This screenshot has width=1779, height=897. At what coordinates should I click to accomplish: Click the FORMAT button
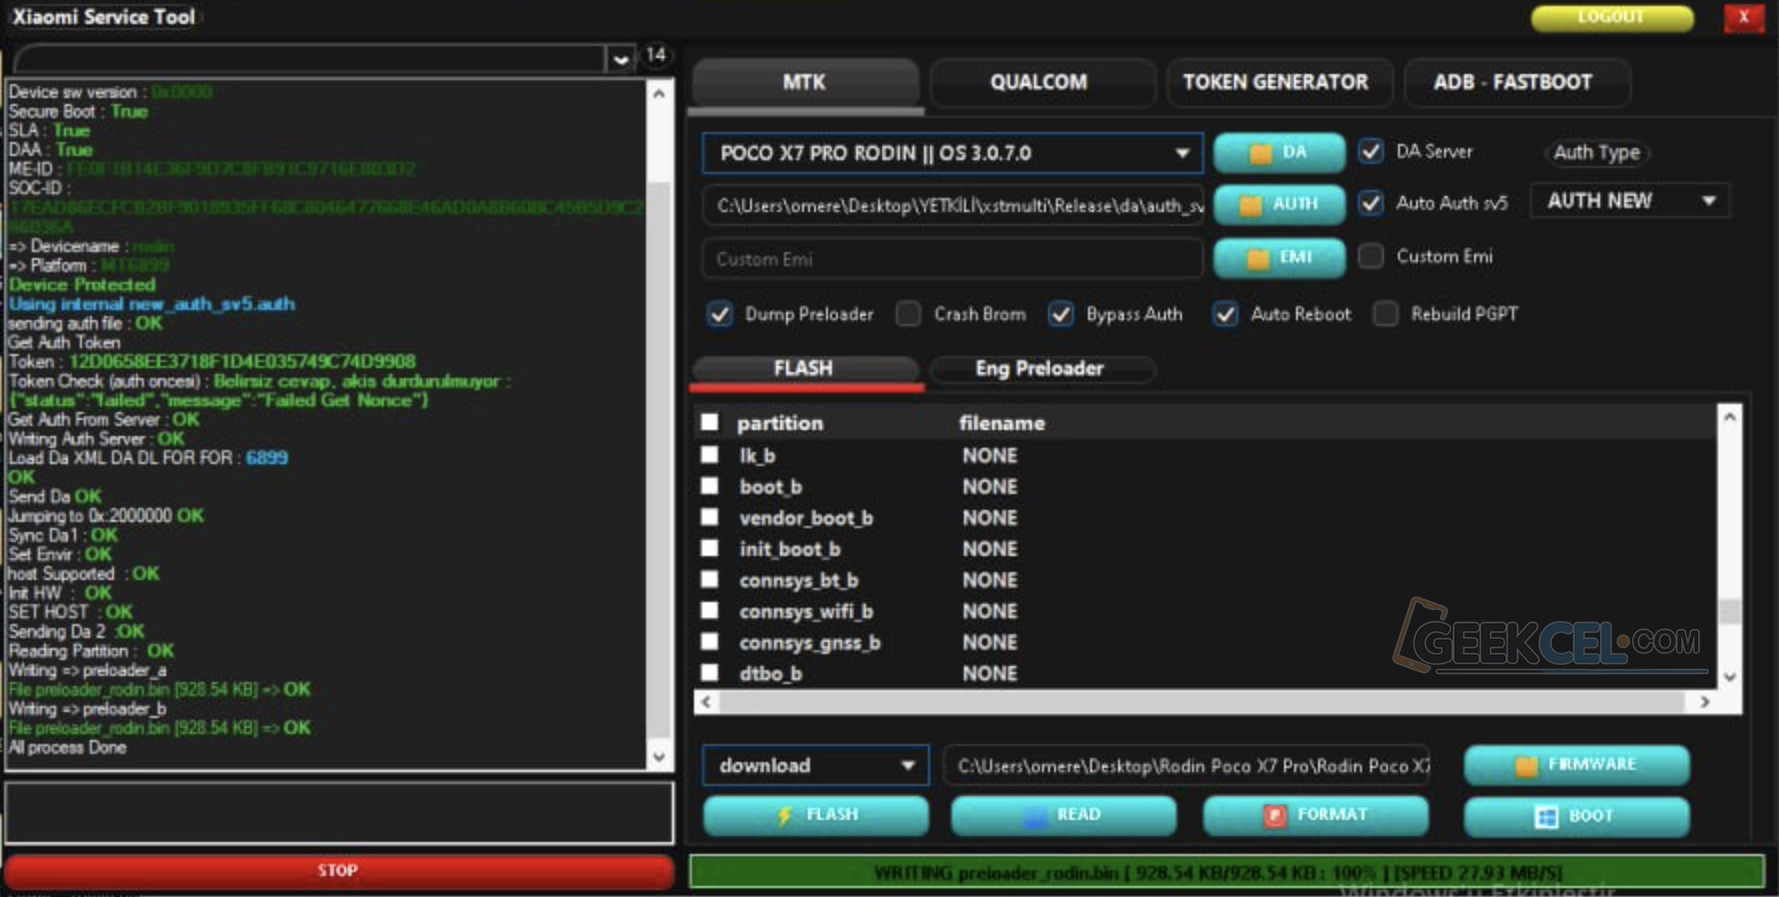(1315, 815)
